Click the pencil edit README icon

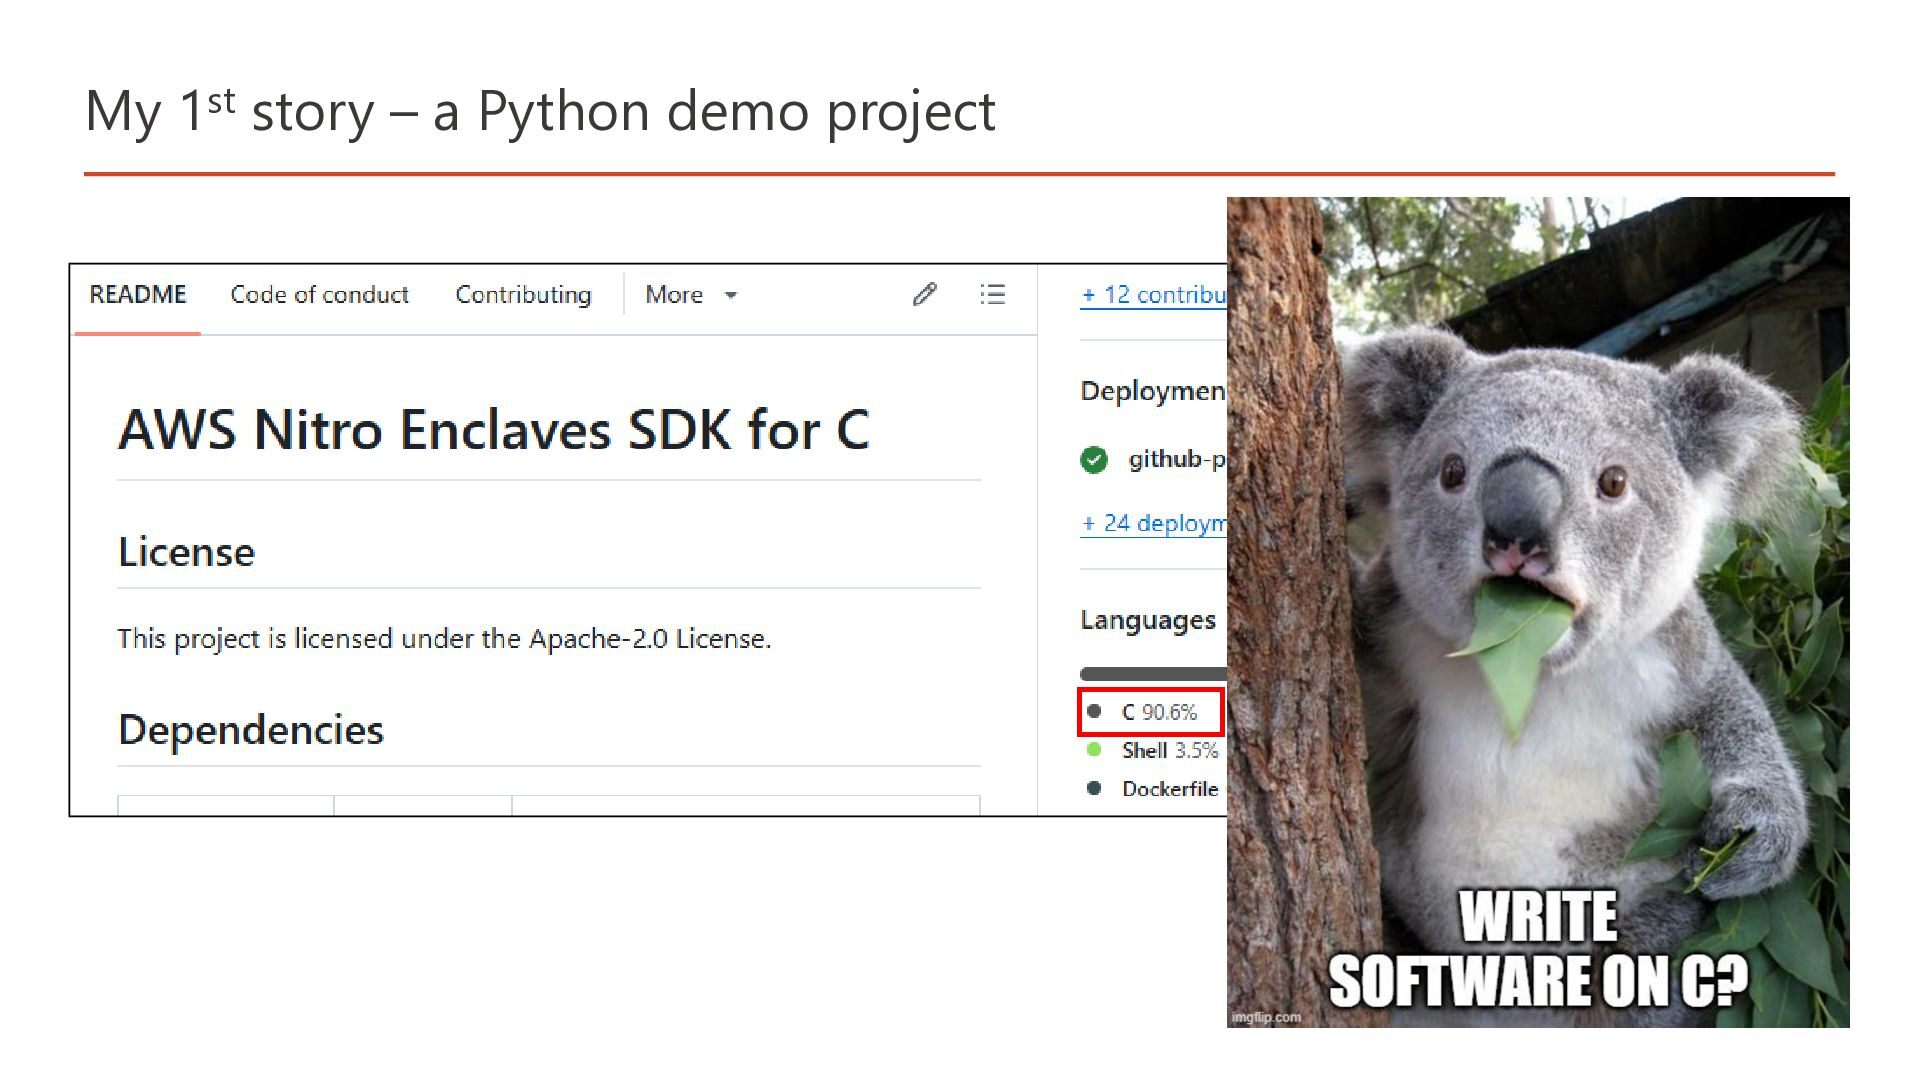[x=924, y=294]
